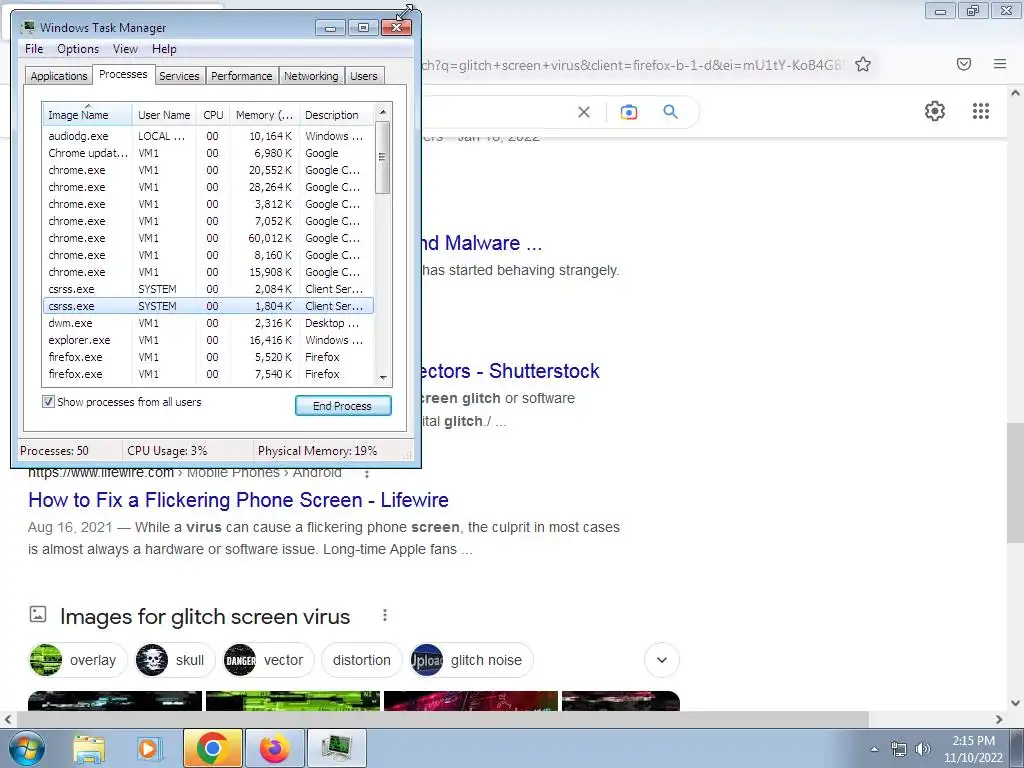
Task: Open the Help menu in Task Manager
Action: click(x=164, y=49)
